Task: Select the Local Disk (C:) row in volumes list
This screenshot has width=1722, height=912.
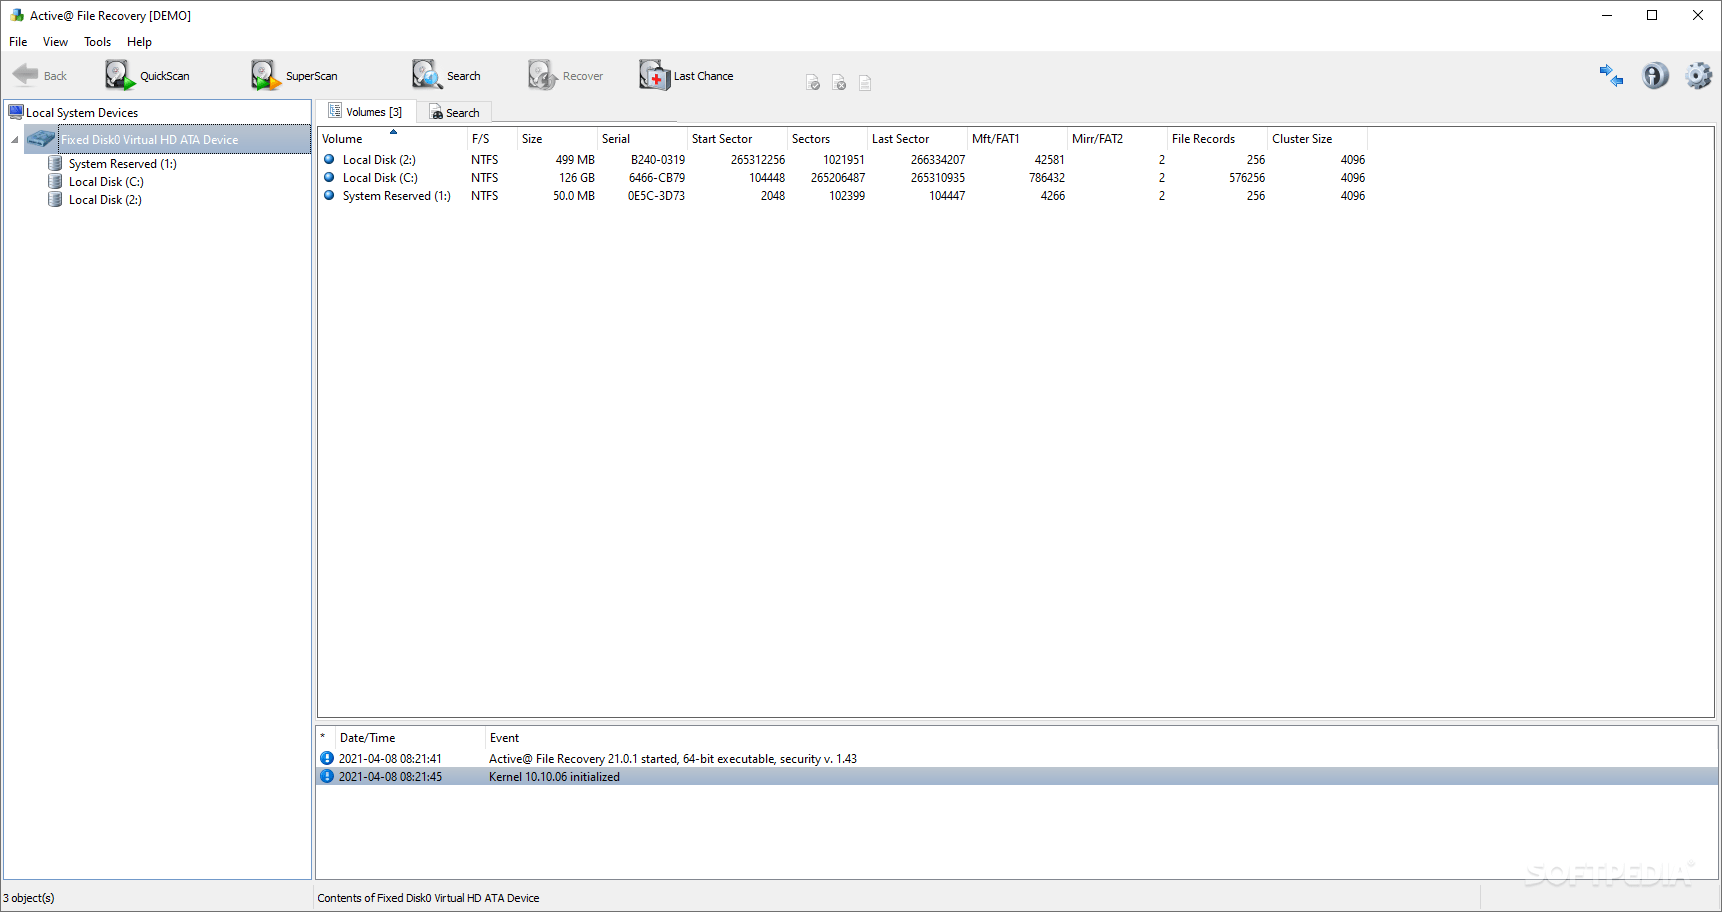Action: pos(843,178)
